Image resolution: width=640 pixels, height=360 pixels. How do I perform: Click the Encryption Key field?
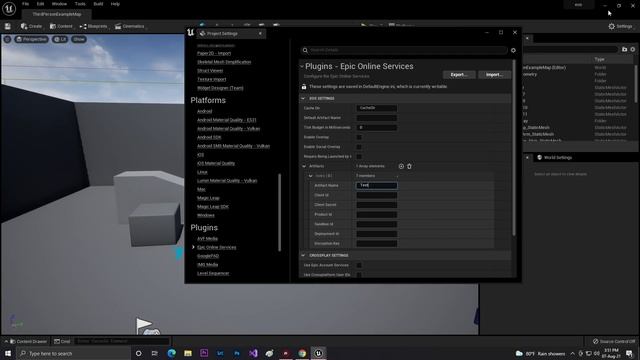376,244
